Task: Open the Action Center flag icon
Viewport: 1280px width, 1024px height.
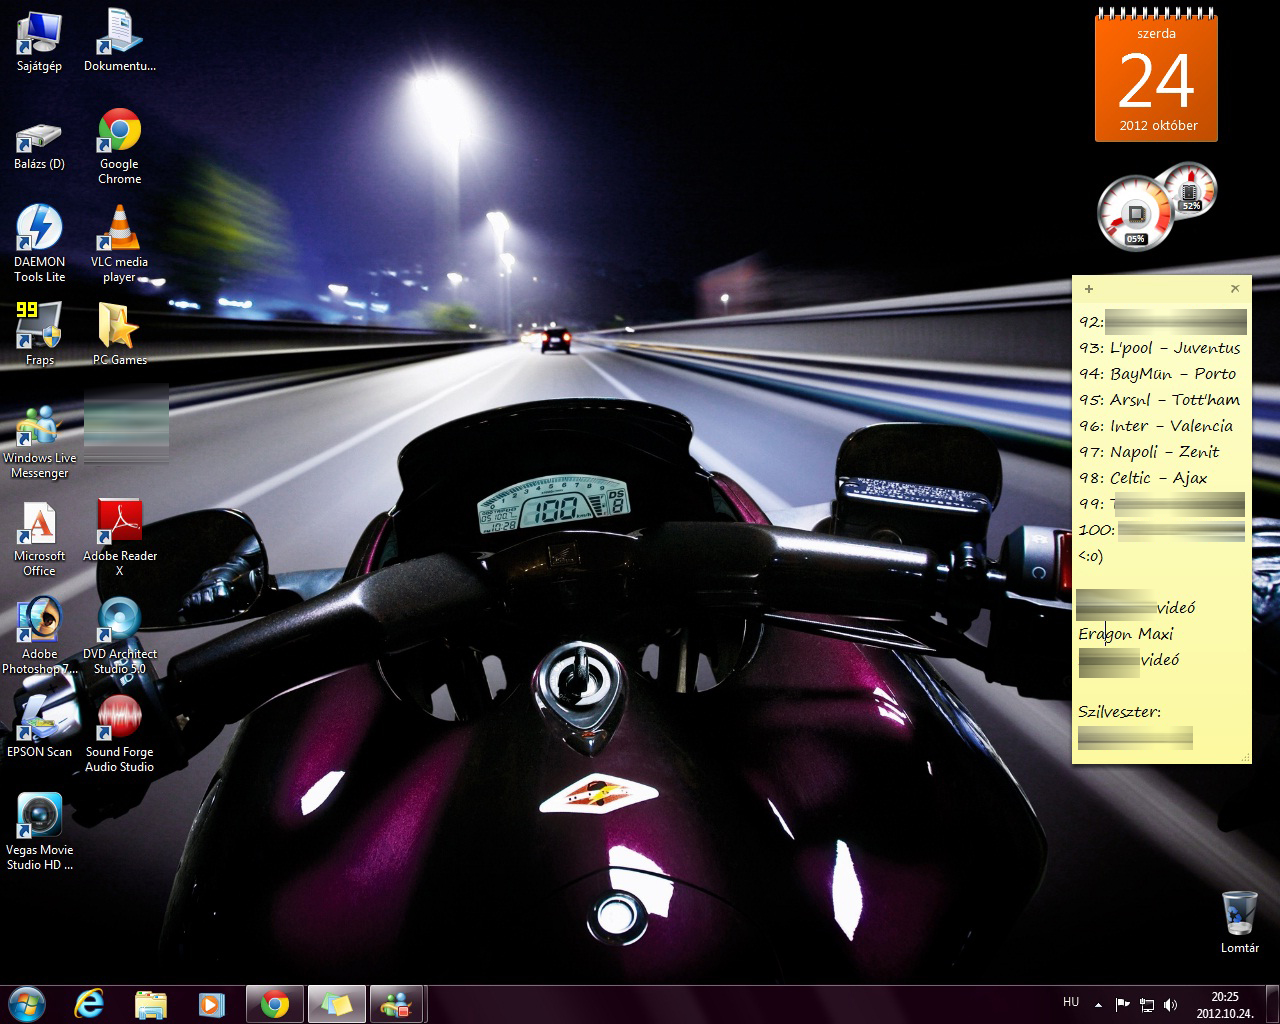Action: click(x=1123, y=1004)
